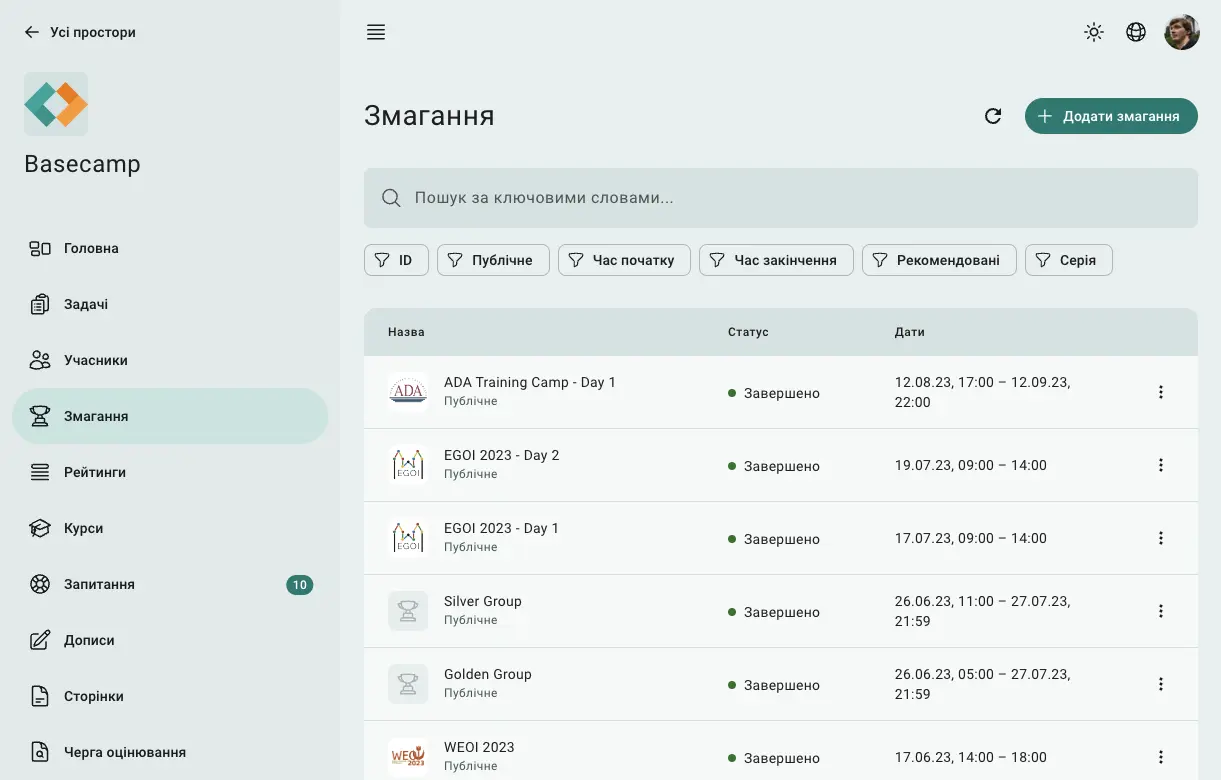Open the Рекомендовані filter chip
Image resolution: width=1221 pixels, height=780 pixels.
click(x=938, y=260)
